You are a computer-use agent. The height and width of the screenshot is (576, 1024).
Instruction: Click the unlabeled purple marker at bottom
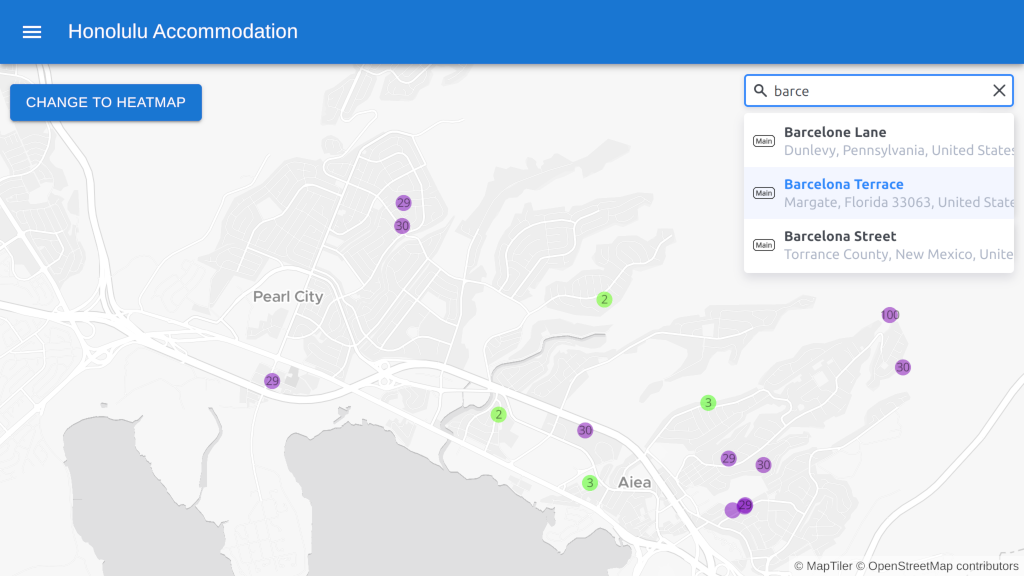pos(732,511)
